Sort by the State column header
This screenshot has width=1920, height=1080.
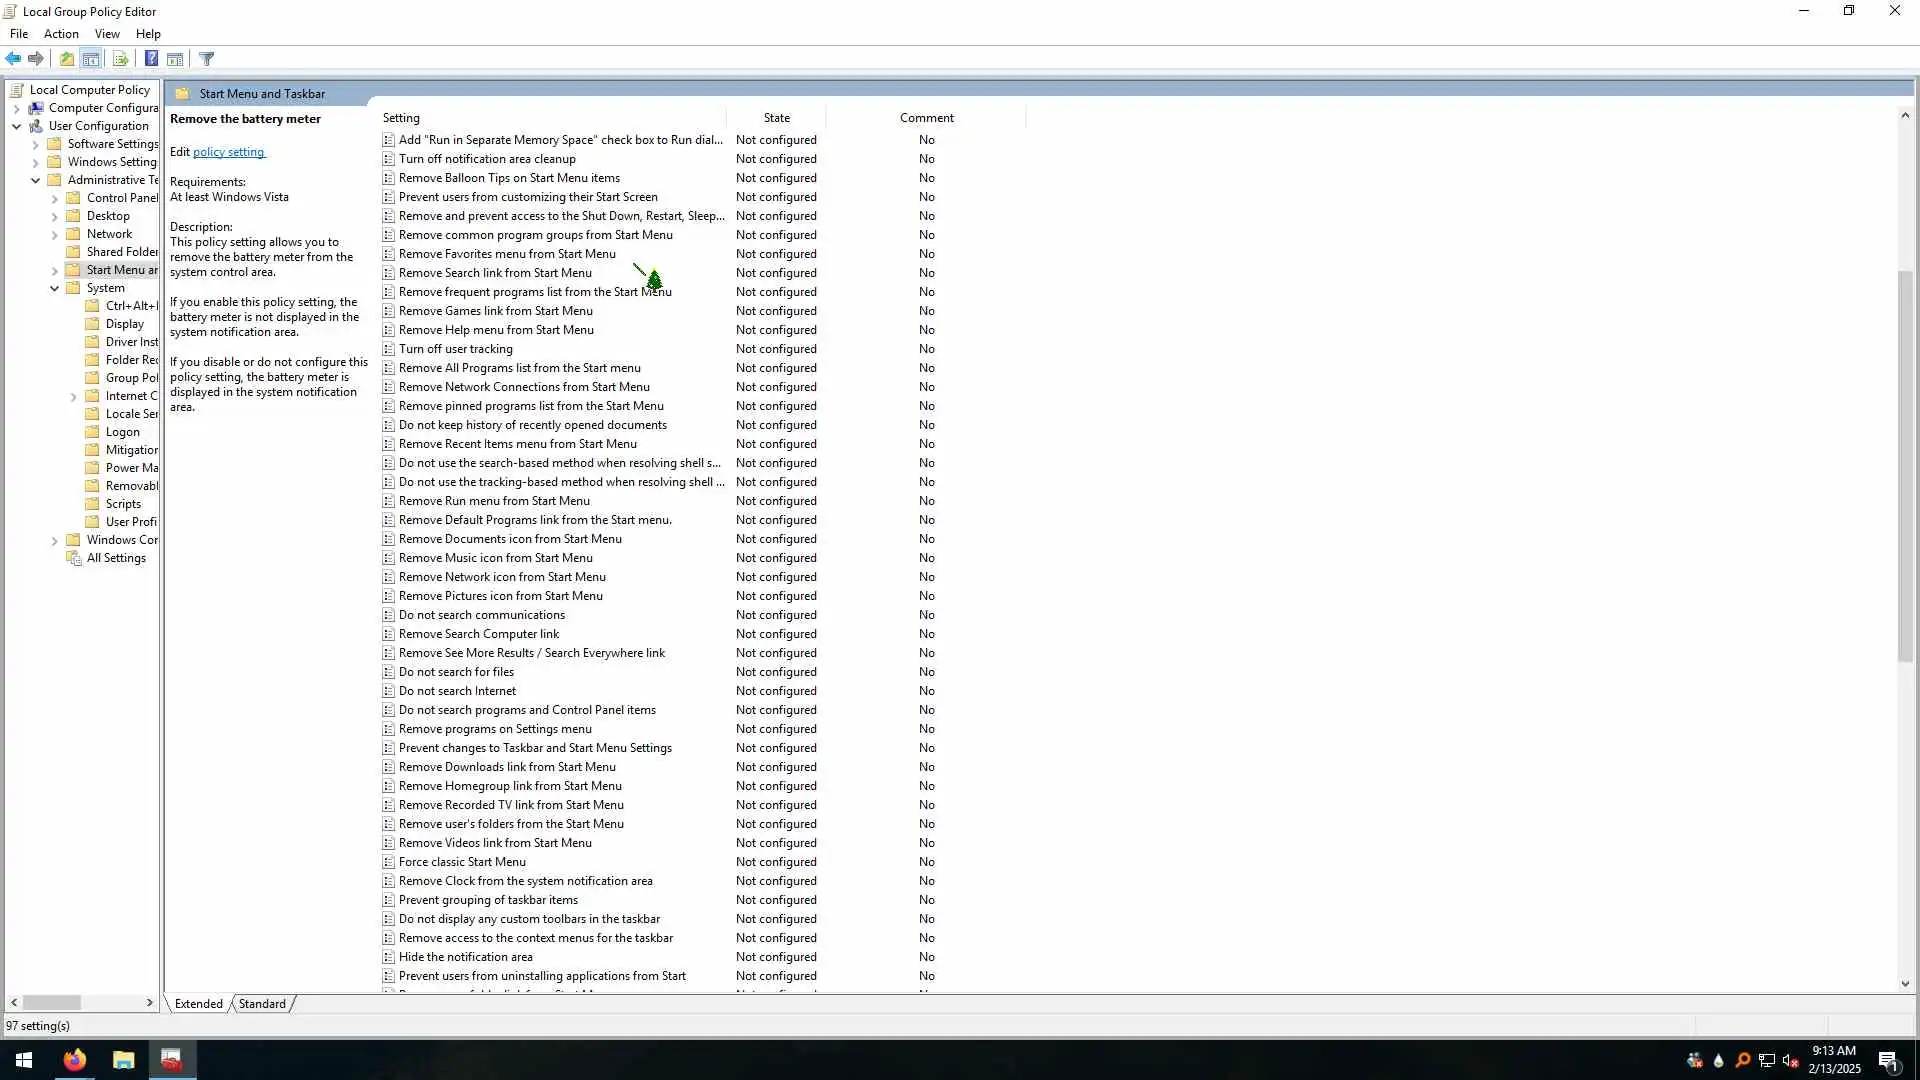click(776, 118)
